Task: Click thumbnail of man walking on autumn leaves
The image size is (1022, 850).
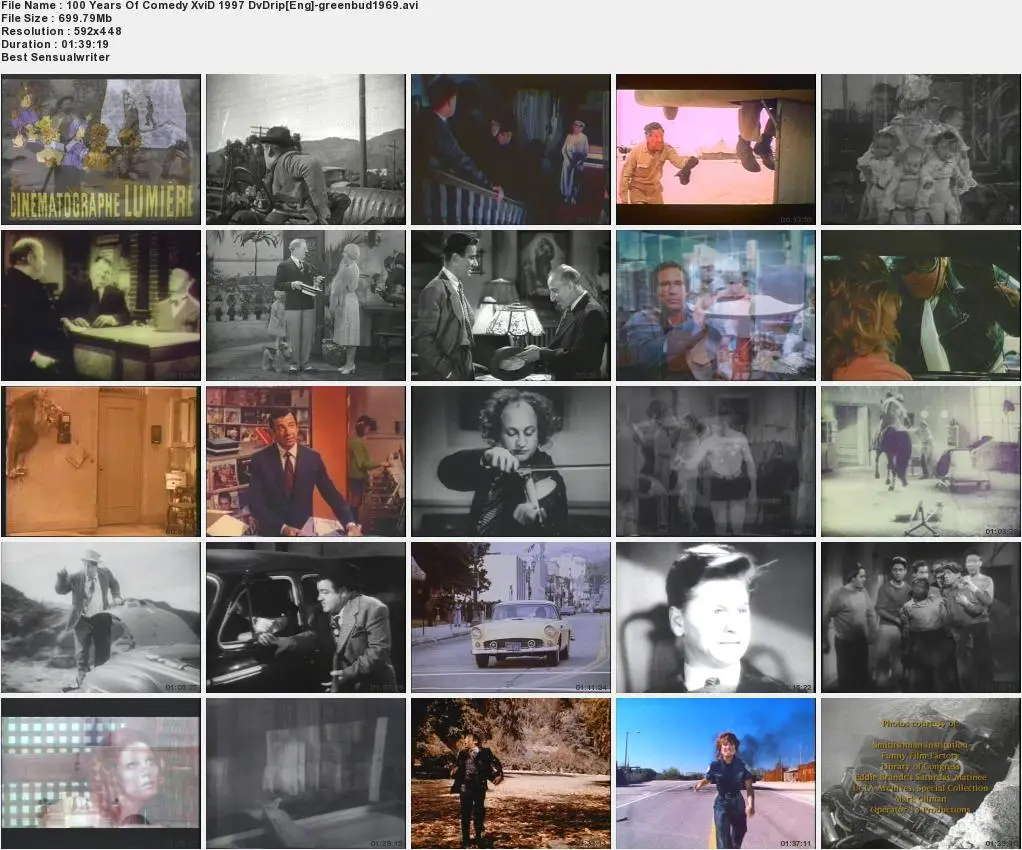Action: (x=511, y=774)
